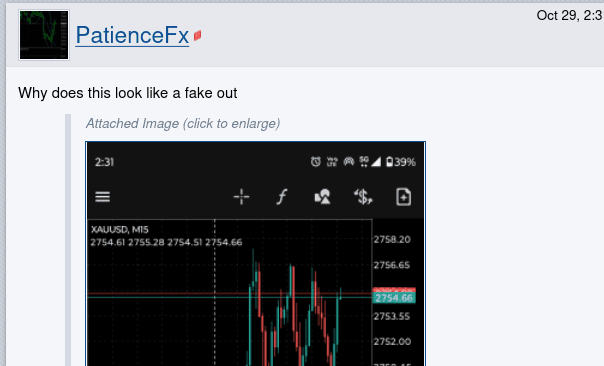
Task: Click PatienceFx avatar thumbnail
Action: pyautogui.click(x=44, y=35)
